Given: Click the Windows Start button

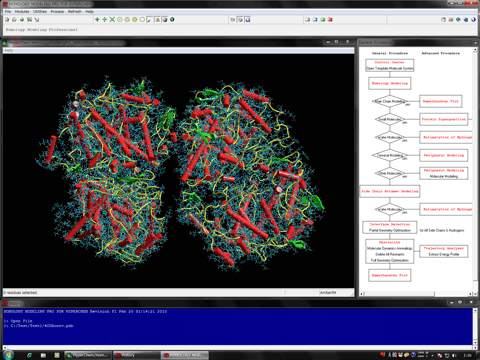Looking at the screenshot, I should coord(8,355).
